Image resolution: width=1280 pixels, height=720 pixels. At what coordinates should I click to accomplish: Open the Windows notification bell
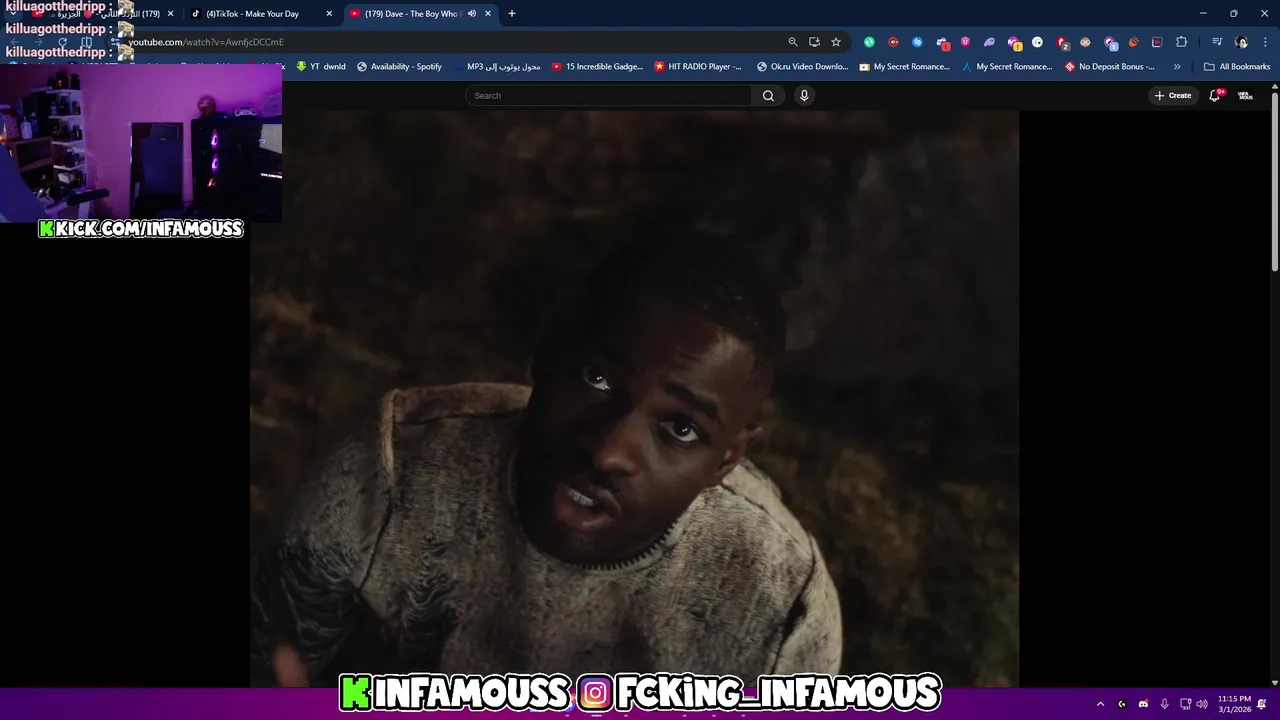1262,704
